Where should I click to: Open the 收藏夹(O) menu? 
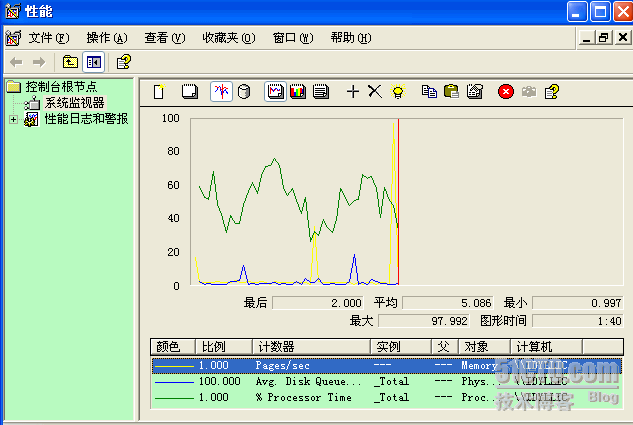tap(228, 38)
